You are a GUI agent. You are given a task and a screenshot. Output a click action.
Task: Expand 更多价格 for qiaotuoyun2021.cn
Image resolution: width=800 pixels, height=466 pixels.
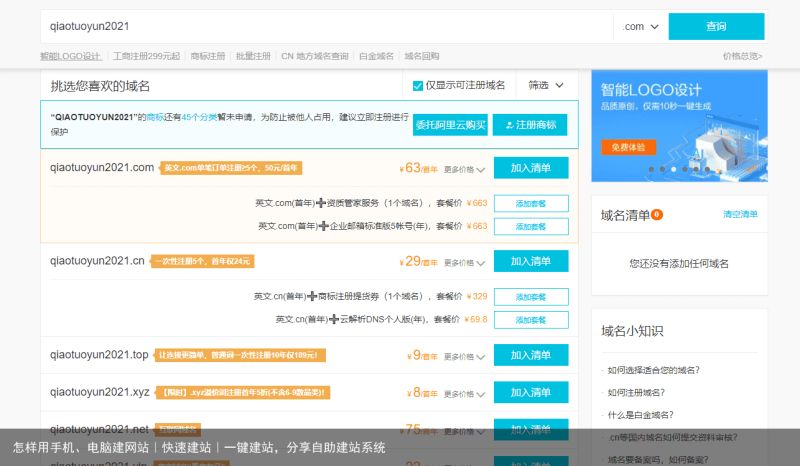[x=464, y=263]
